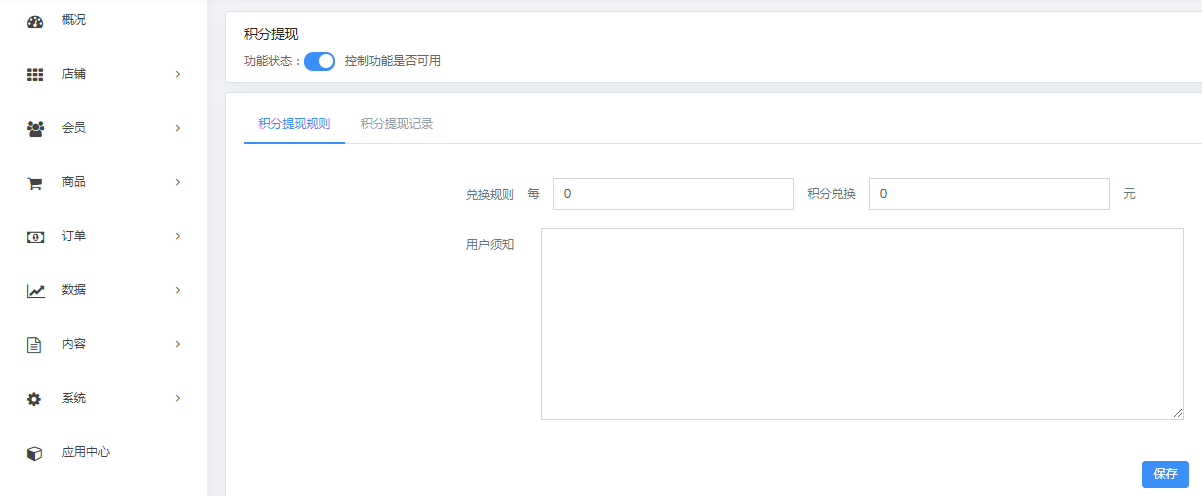The width and height of the screenshot is (1202, 496).
Task: Grab the 用户须知 textarea resize handle
Action: point(1178,414)
